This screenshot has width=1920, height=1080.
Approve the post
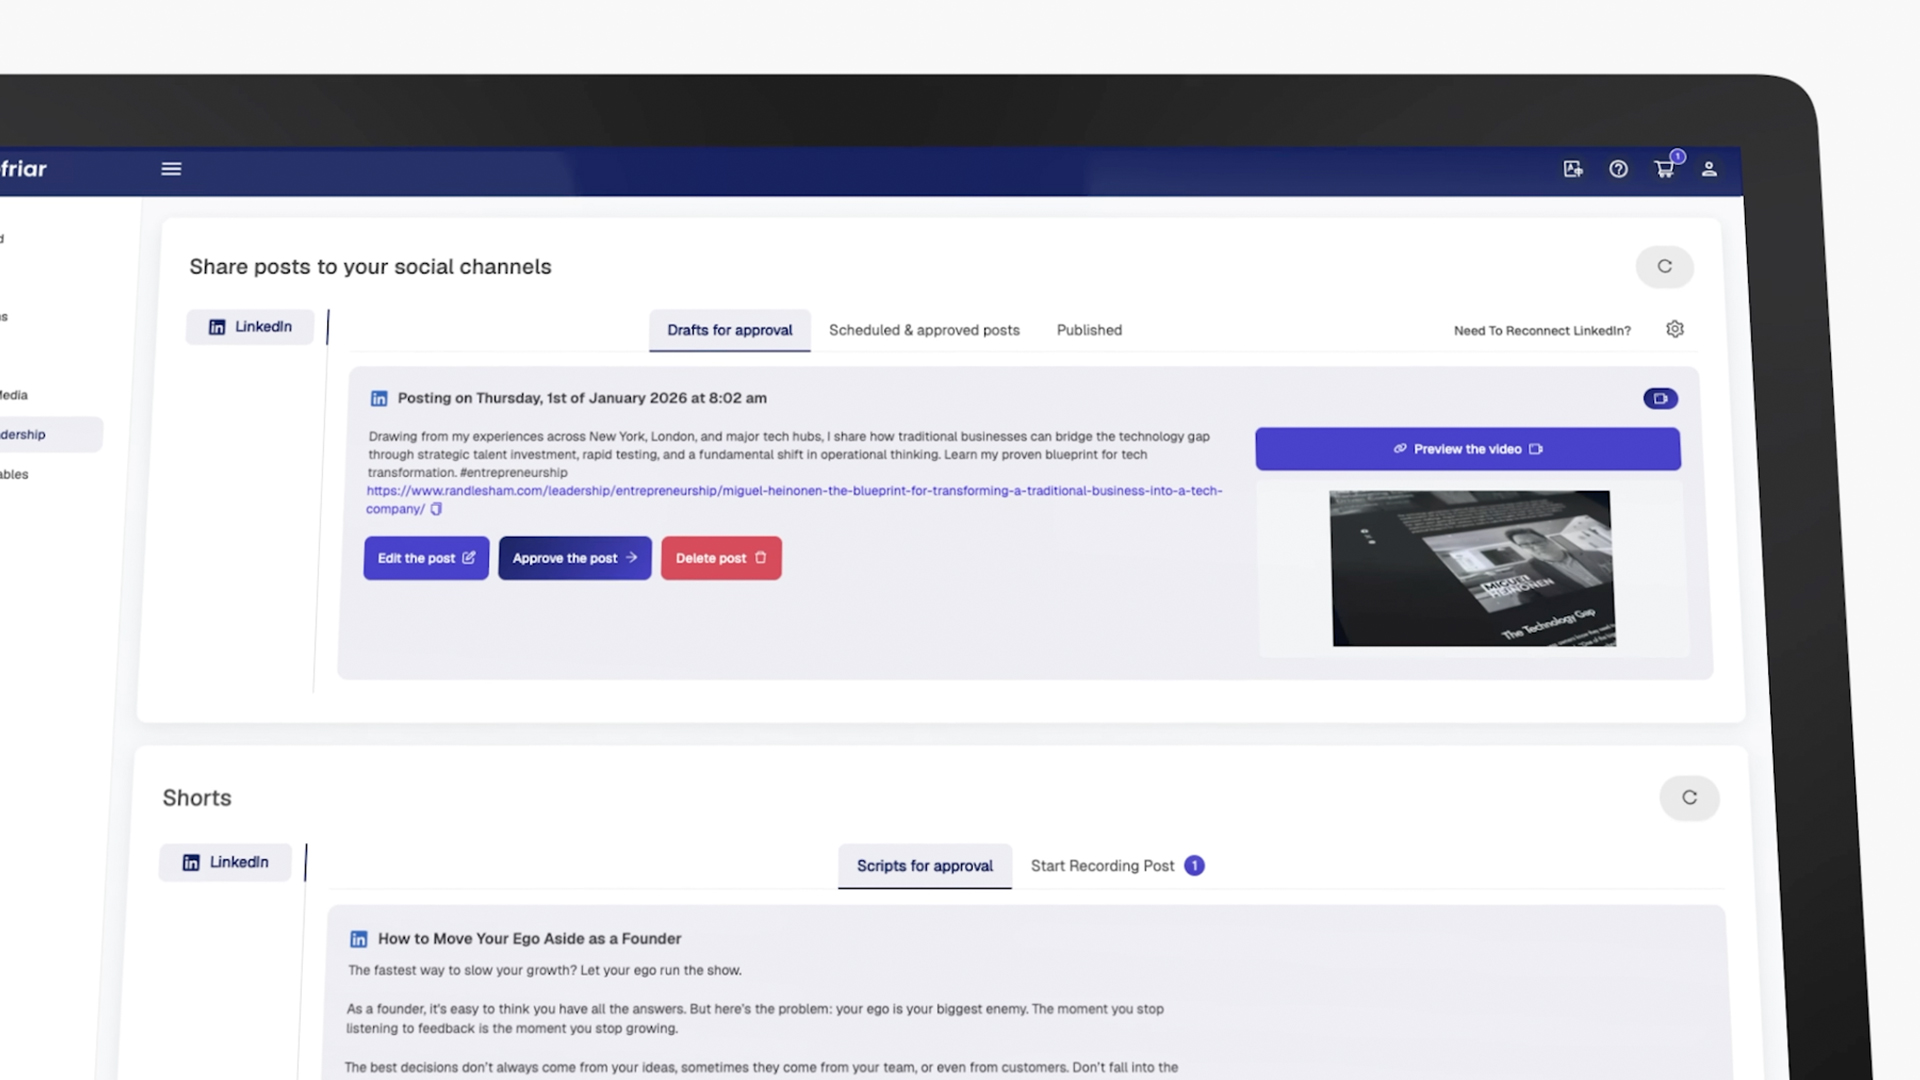(574, 558)
